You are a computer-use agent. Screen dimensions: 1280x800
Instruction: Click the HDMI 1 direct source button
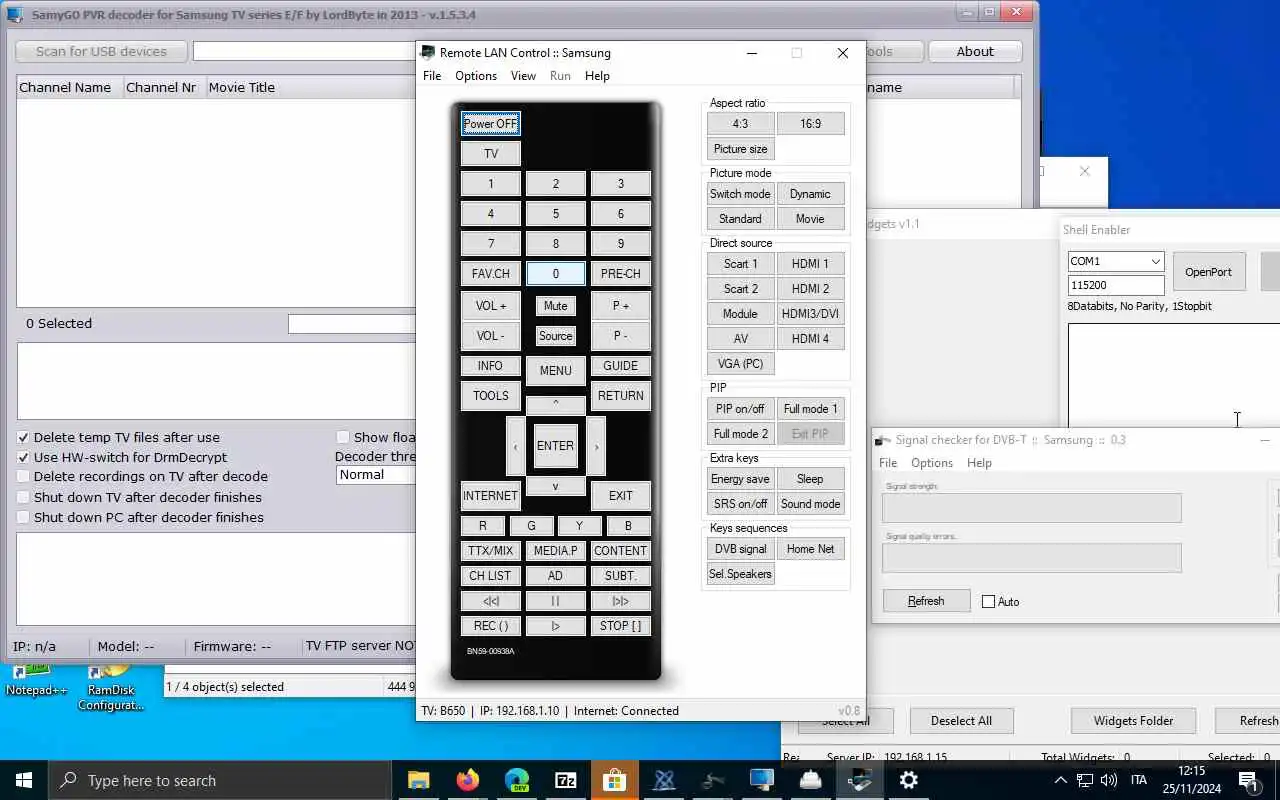point(810,264)
